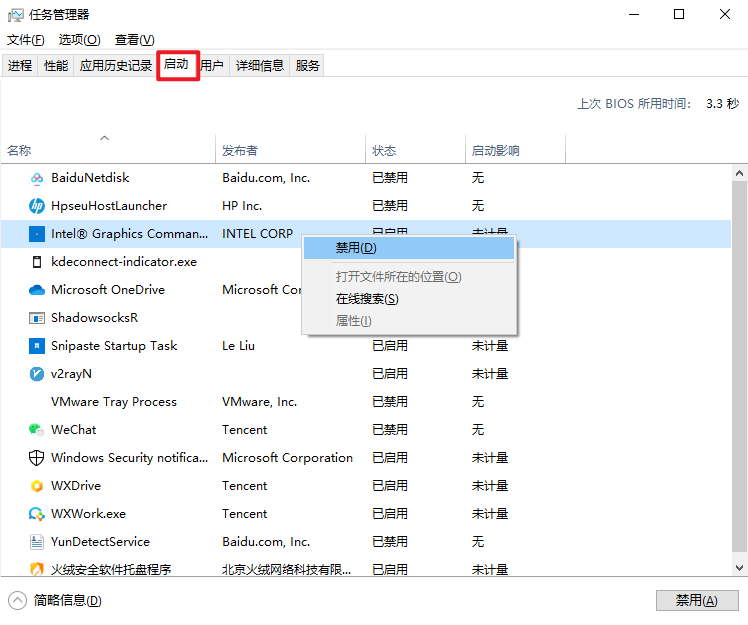Switch to the 用户 tab
This screenshot has width=748, height=625.
pos(212,65)
